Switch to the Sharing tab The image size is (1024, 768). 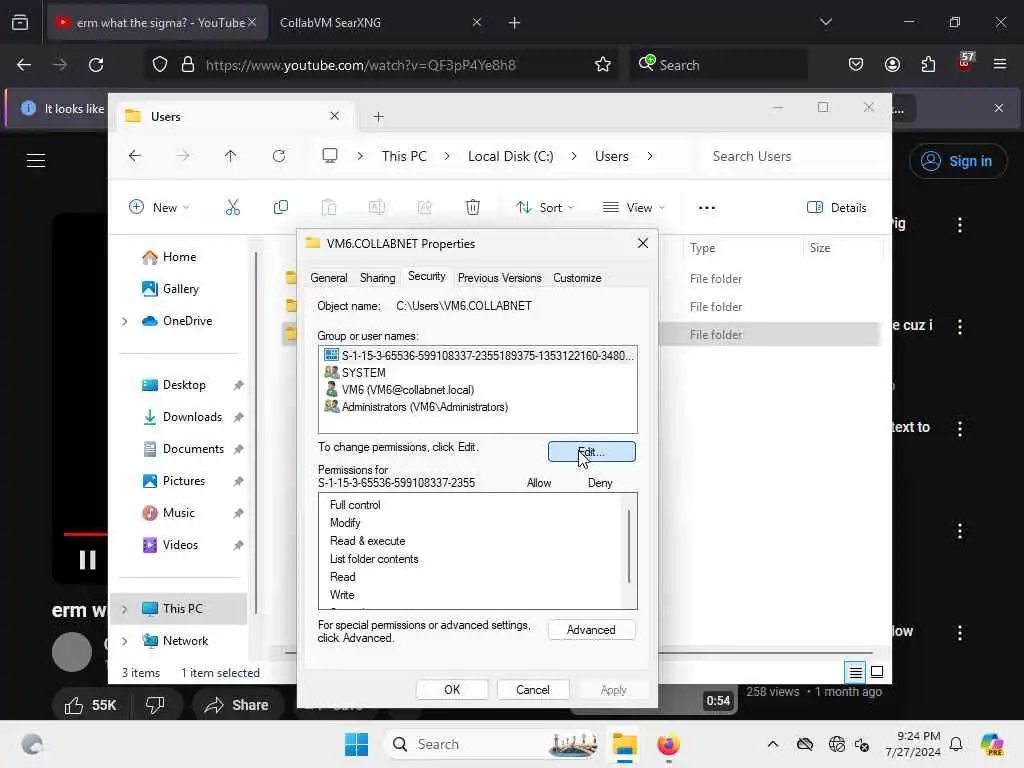click(x=377, y=278)
